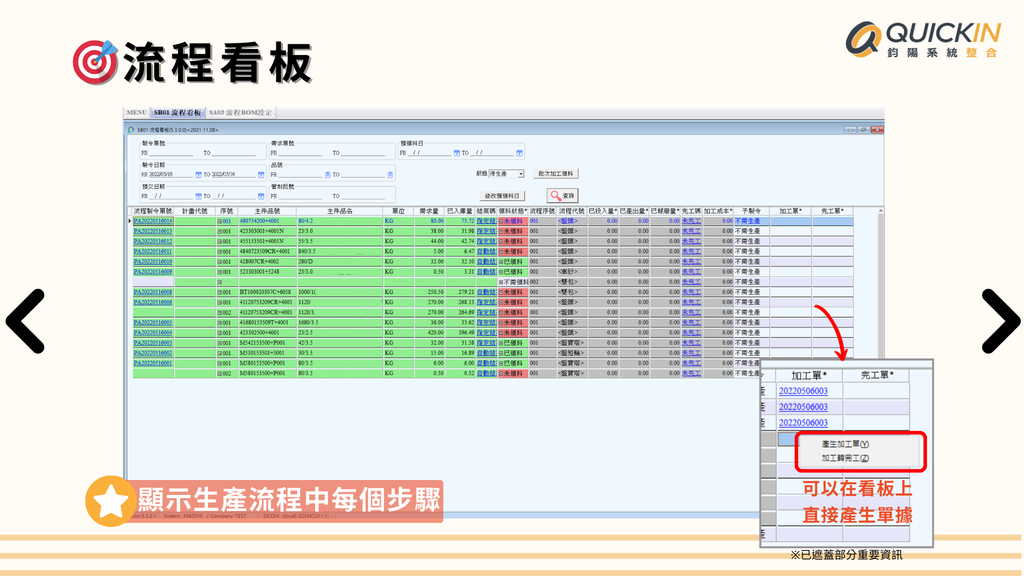Open the 預領料日 FR calendar picker icon
The image size is (1024, 576).
coord(455,153)
